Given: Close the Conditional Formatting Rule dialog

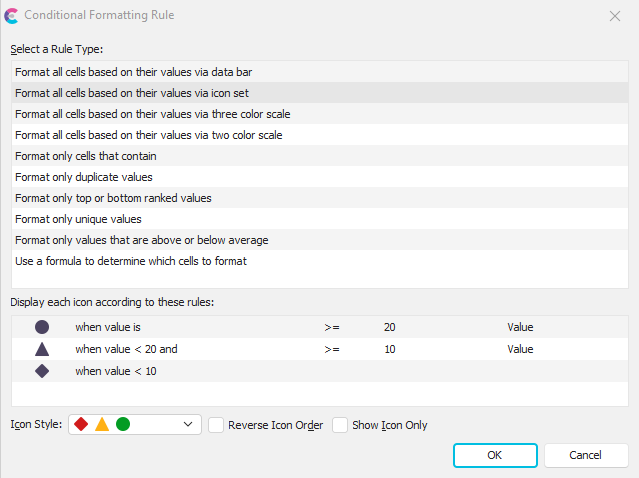Looking at the screenshot, I should click(613, 16).
